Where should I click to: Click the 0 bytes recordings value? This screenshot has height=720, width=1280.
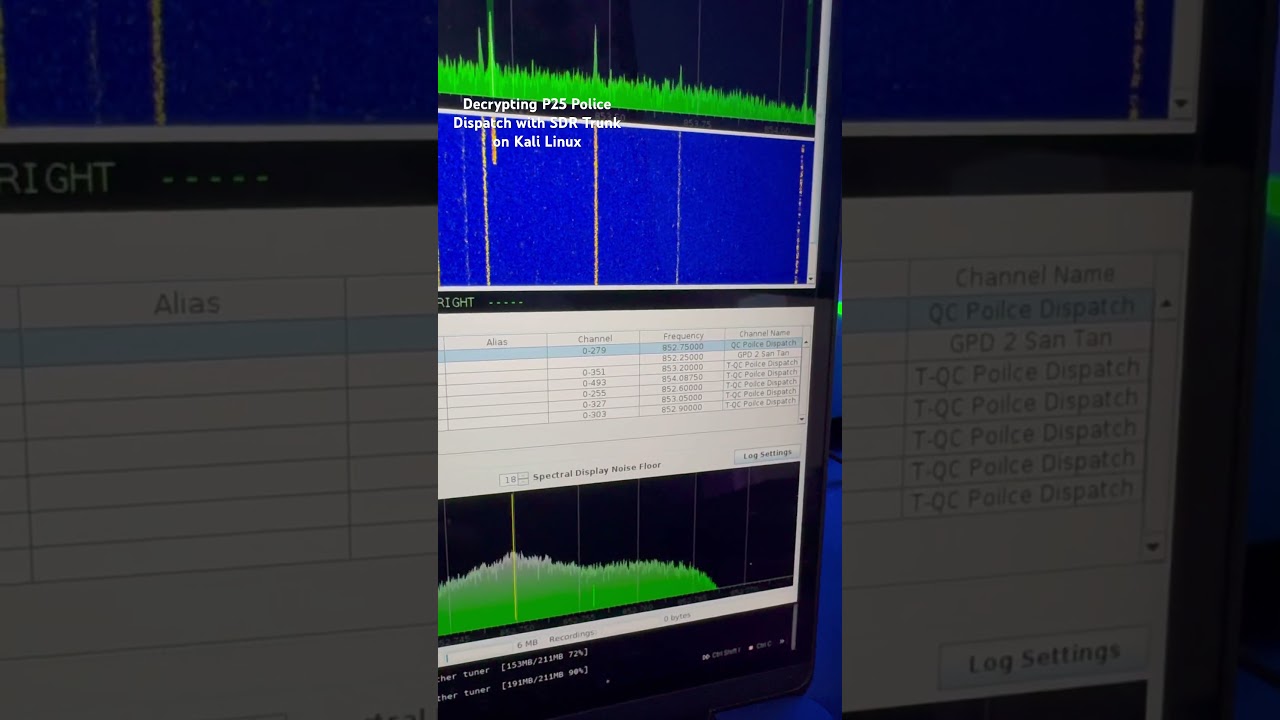click(677, 617)
